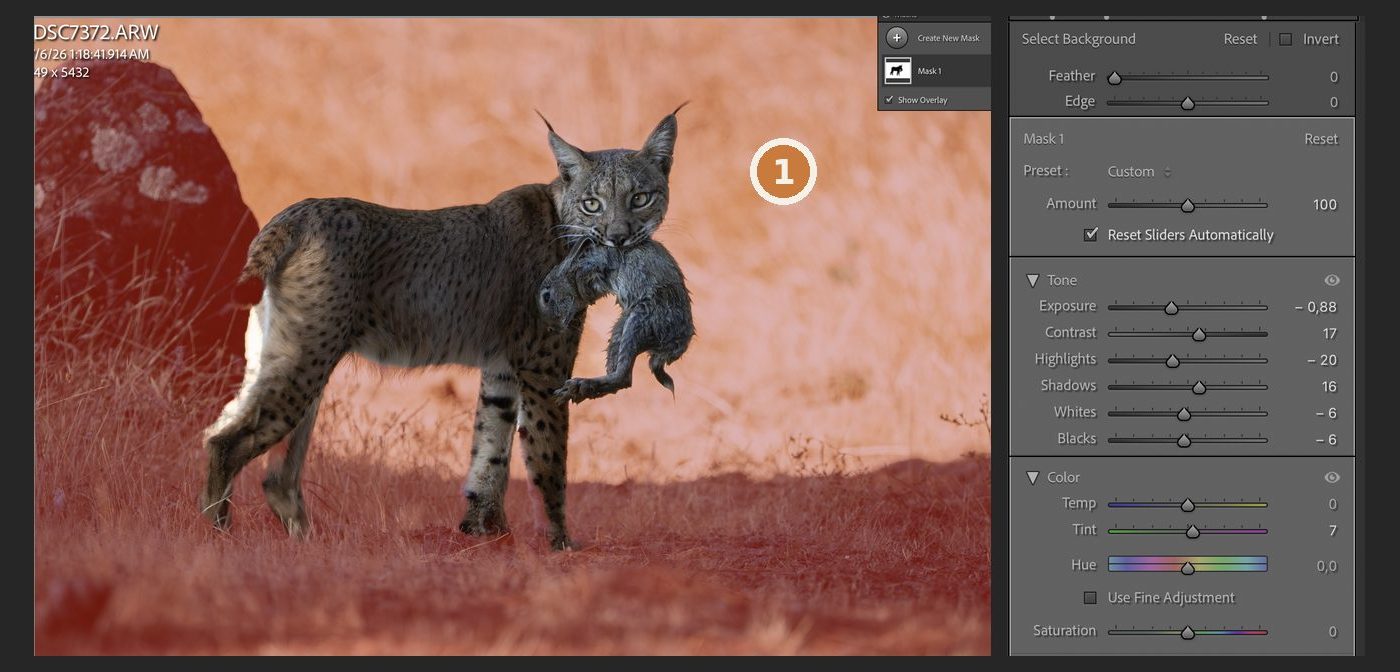Click on the Whites slider

coord(1187,414)
